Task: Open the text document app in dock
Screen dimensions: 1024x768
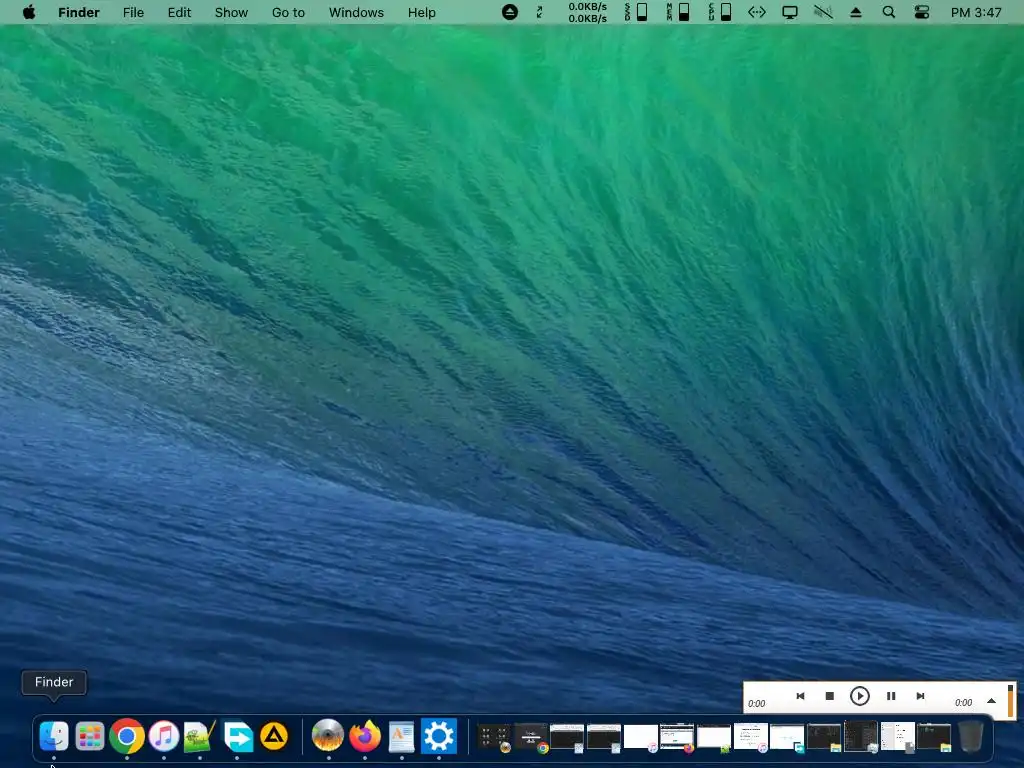Action: tap(401, 737)
